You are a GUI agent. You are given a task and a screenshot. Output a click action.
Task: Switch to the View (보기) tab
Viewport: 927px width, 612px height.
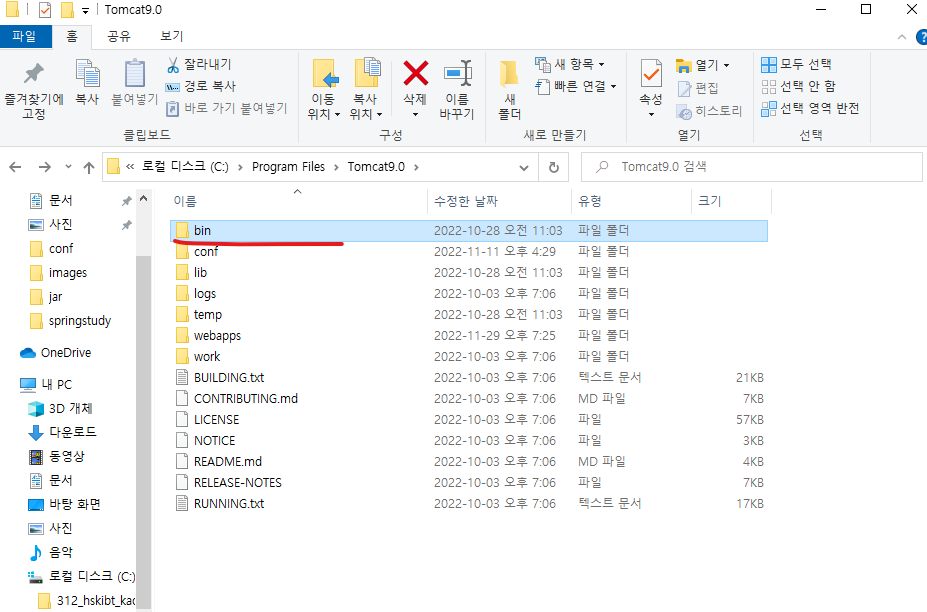[x=171, y=37]
